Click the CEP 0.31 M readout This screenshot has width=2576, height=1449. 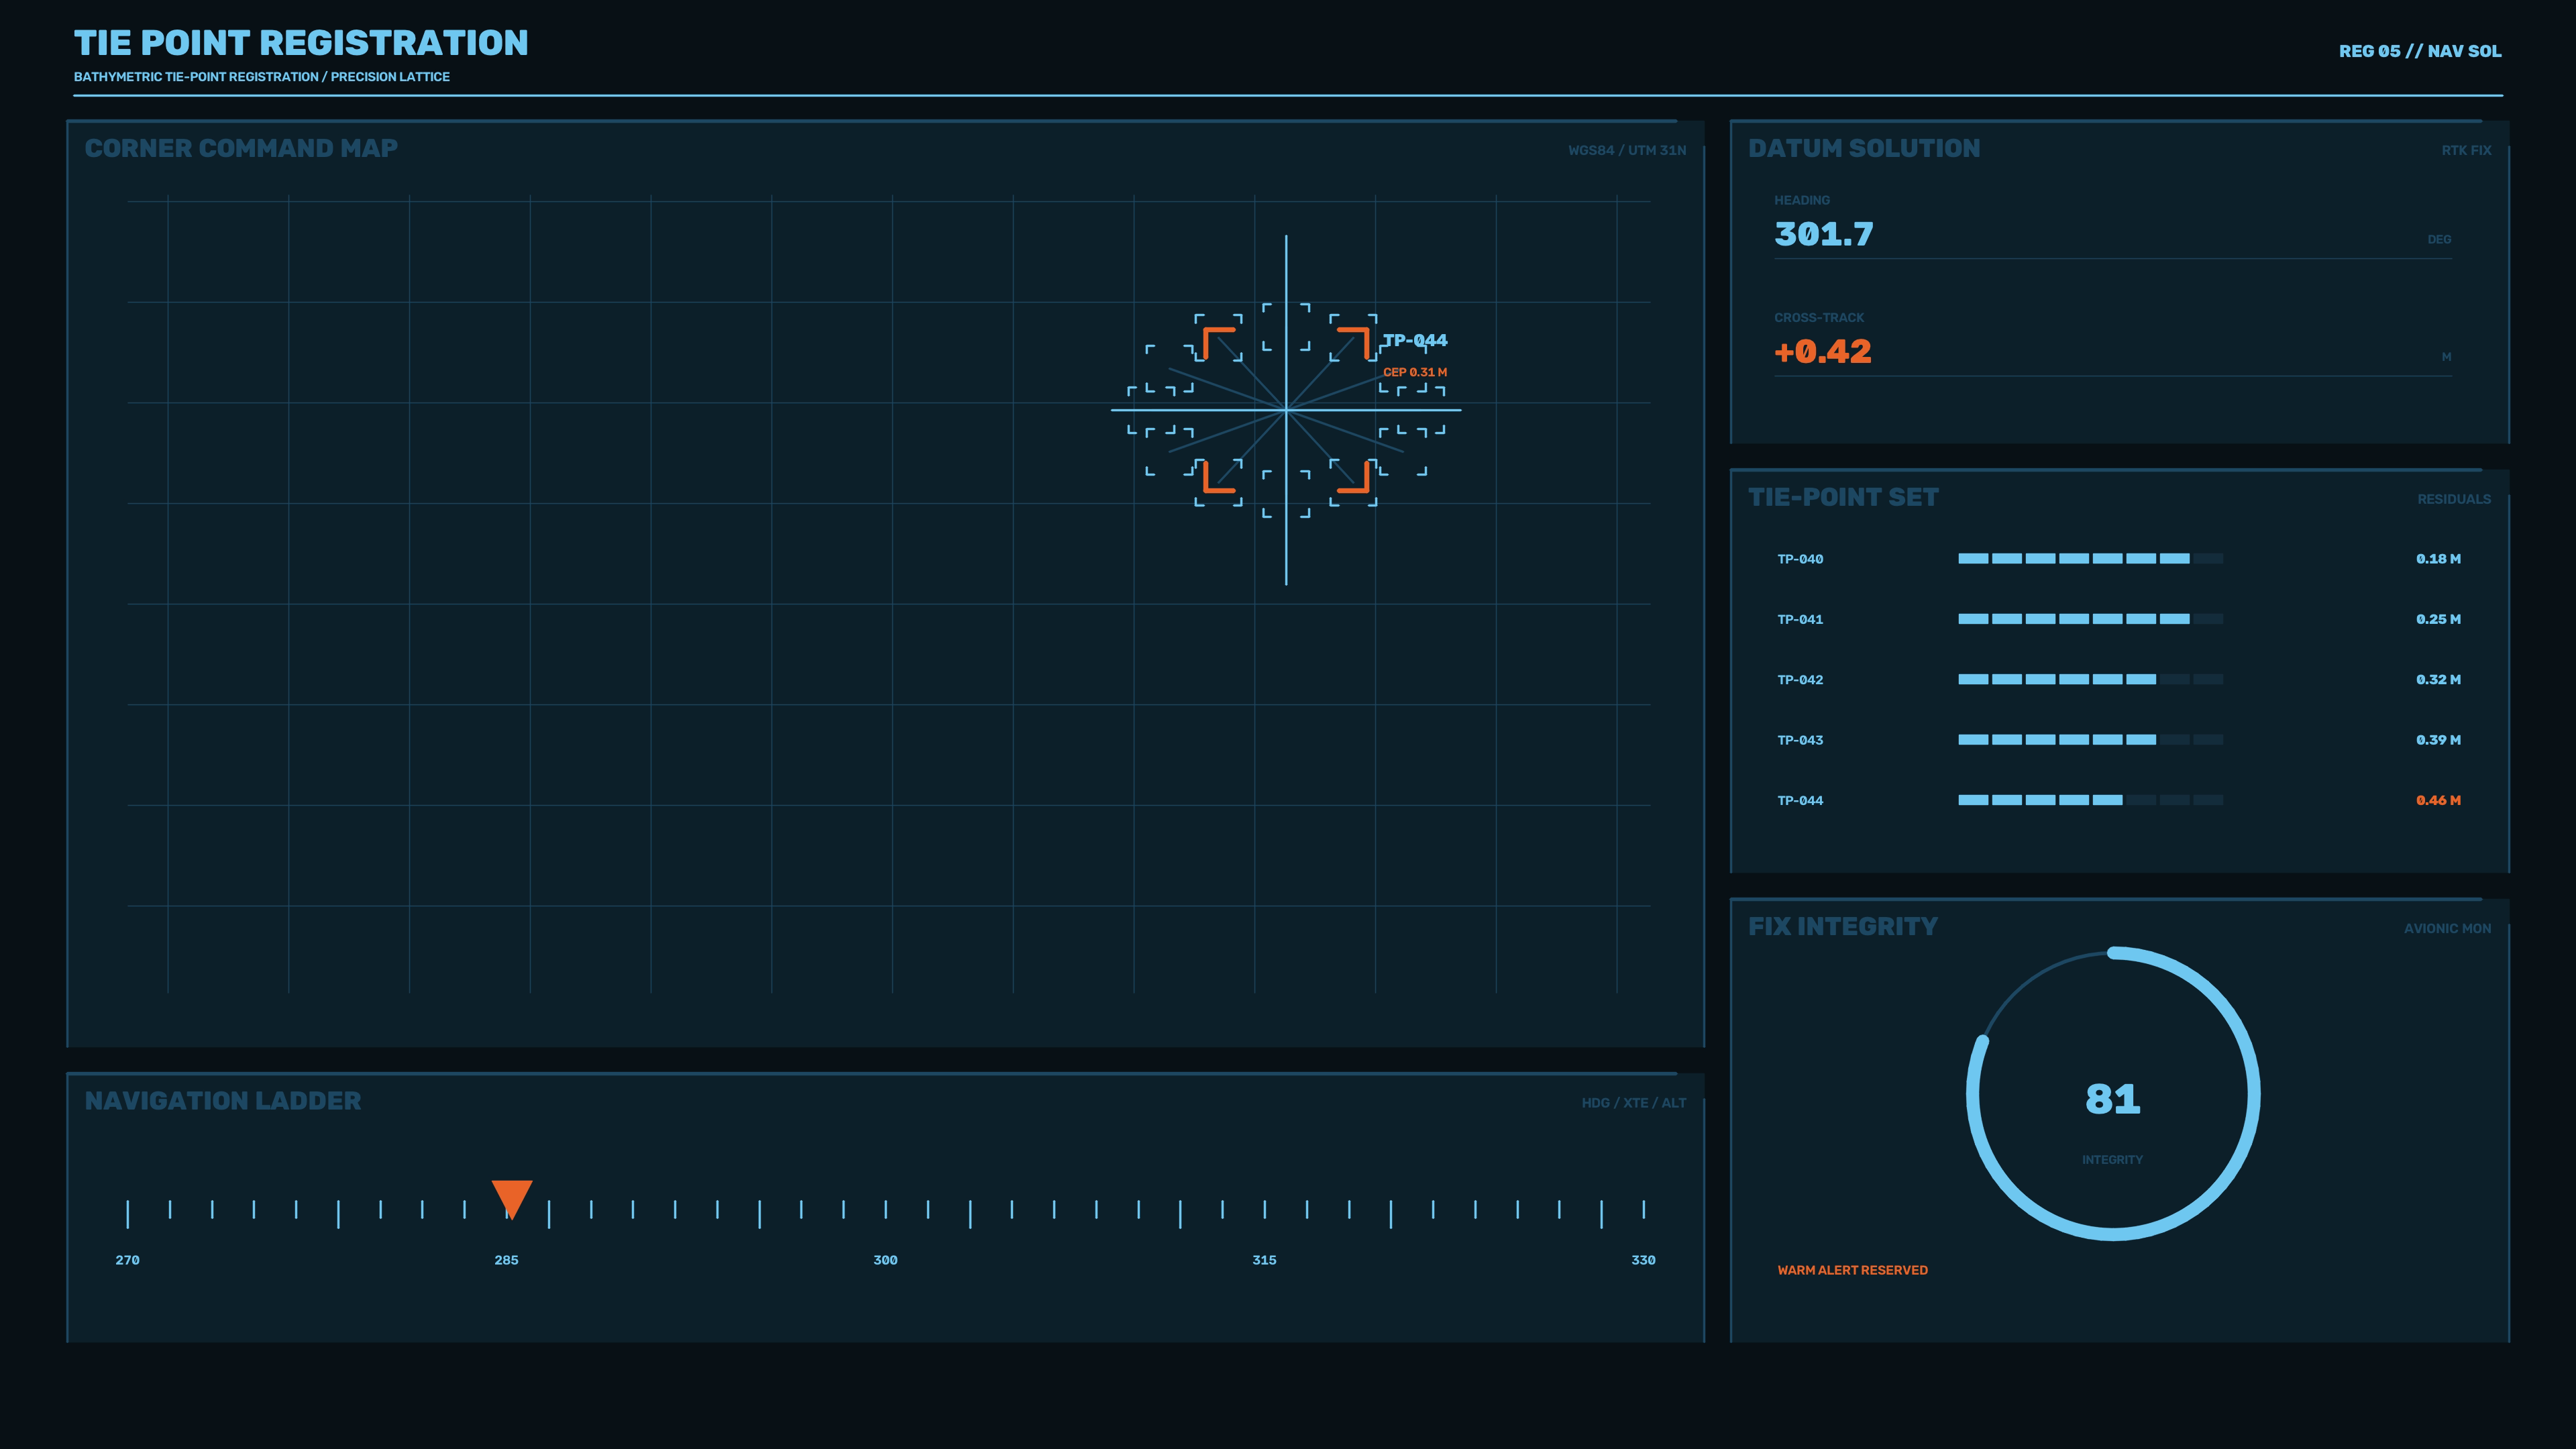[1415, 372]
